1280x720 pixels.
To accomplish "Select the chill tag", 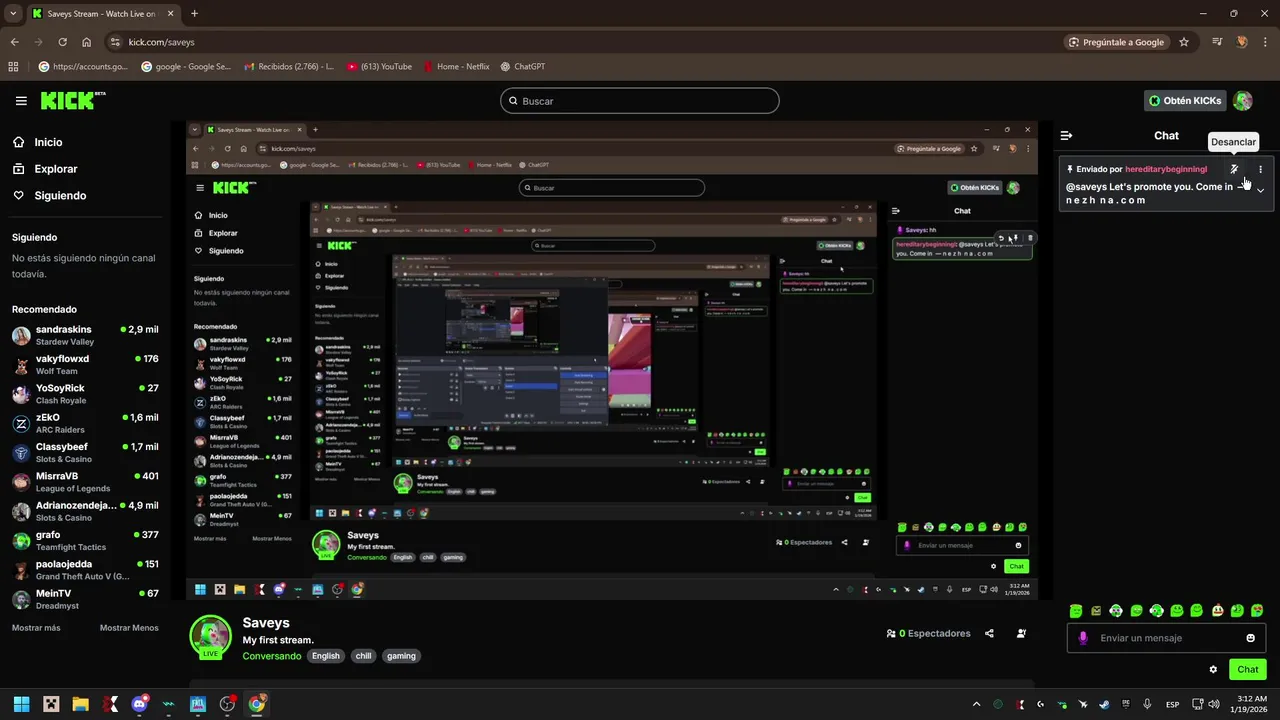I will [363, 656].
